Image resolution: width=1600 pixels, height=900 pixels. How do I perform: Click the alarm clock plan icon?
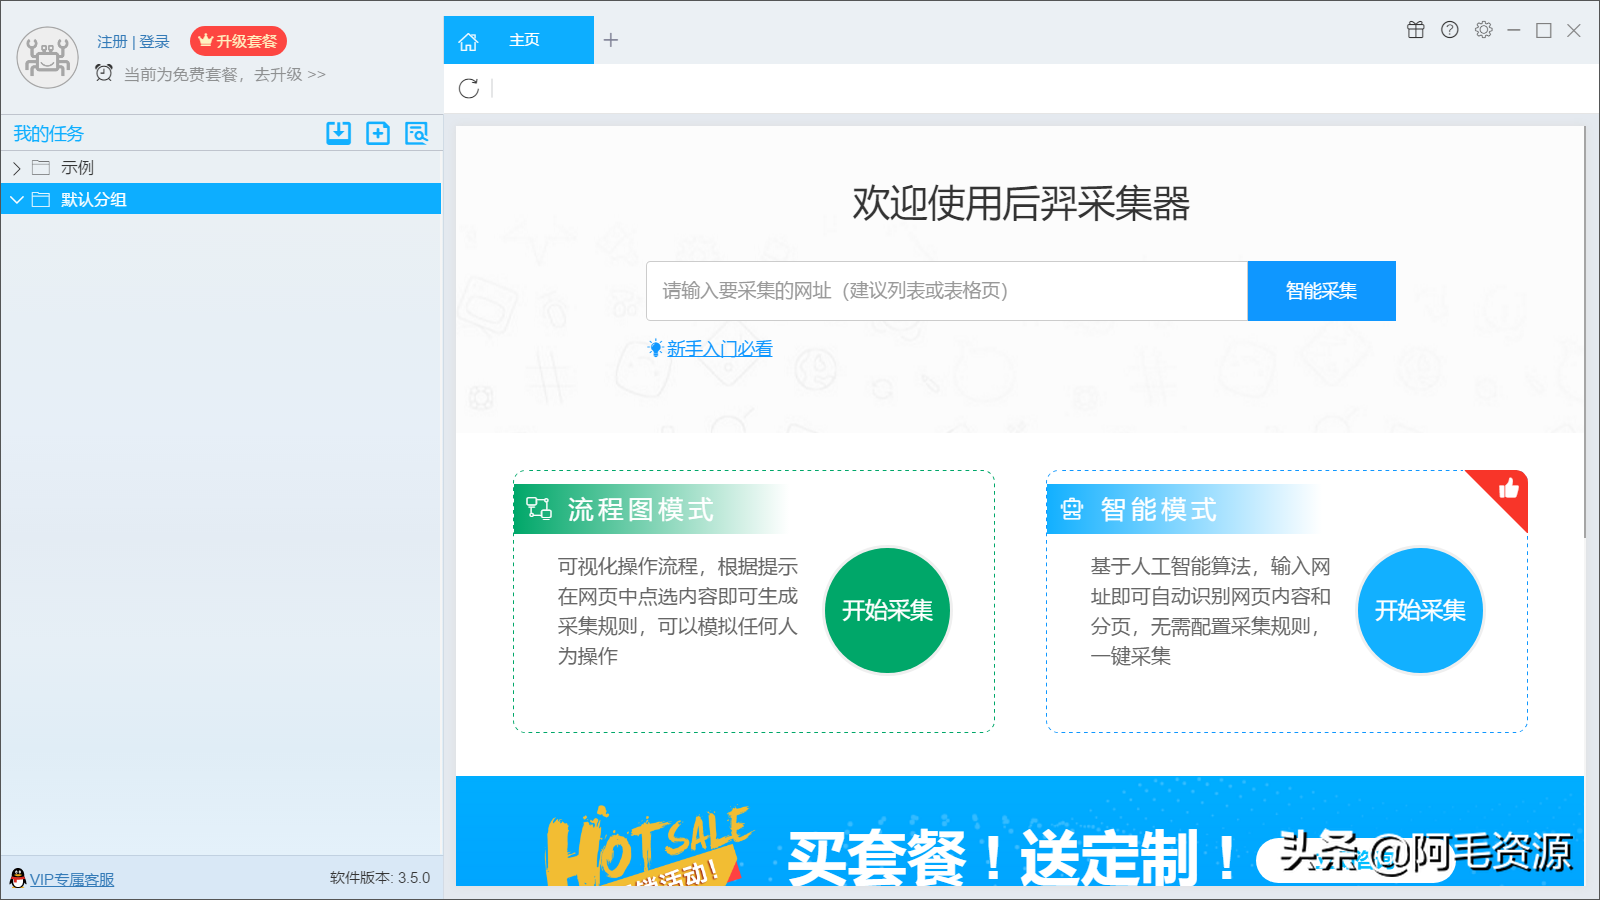tap(104, 73)
